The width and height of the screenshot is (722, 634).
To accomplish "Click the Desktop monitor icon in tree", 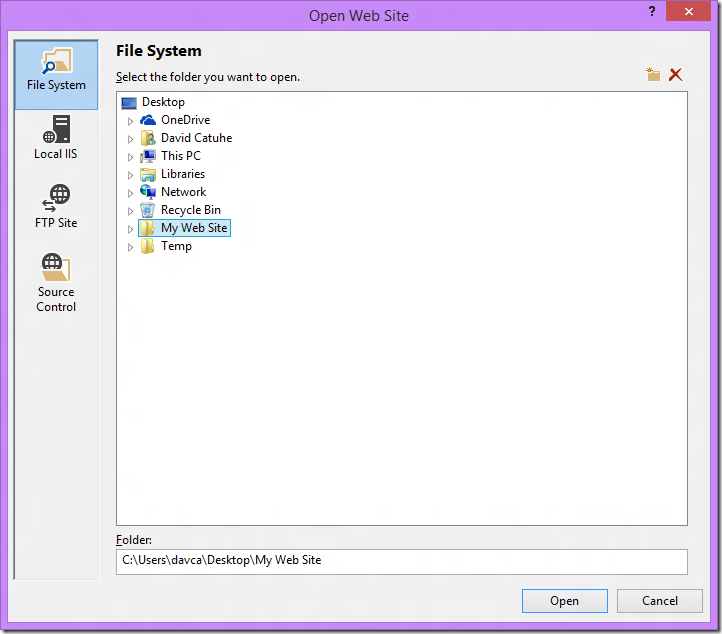I will click(x=129, y=103).
